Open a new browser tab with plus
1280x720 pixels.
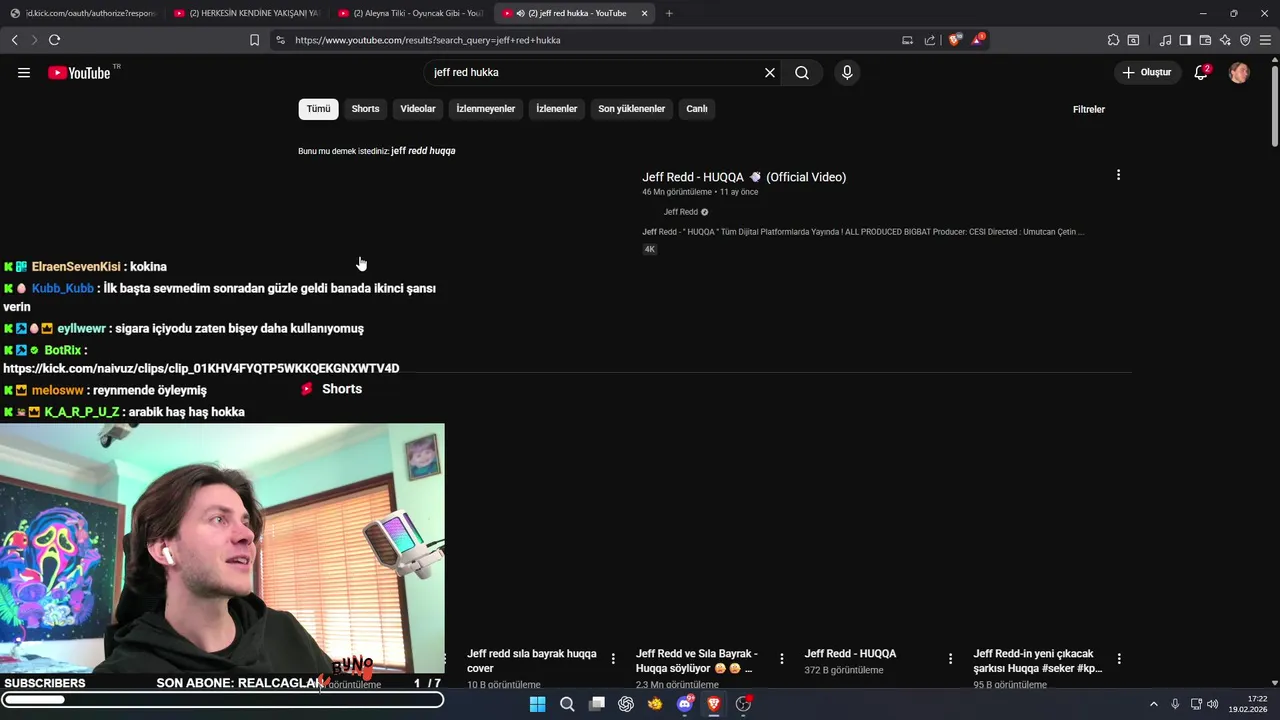pyautogui.click(x=669, y=13)
